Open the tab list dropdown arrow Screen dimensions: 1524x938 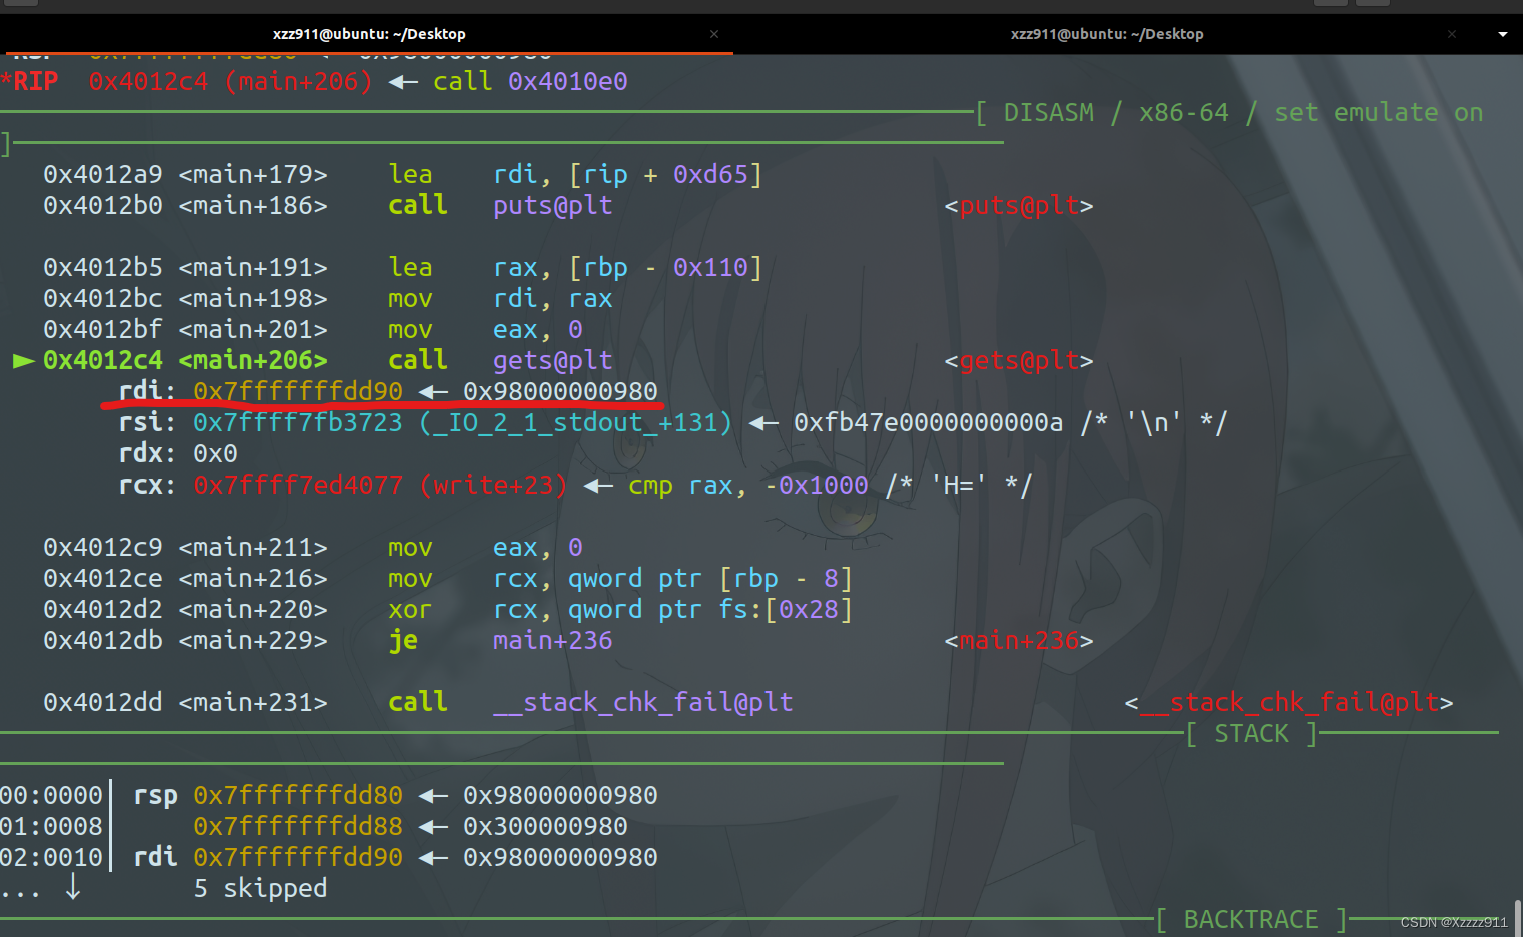point(1502,34)
